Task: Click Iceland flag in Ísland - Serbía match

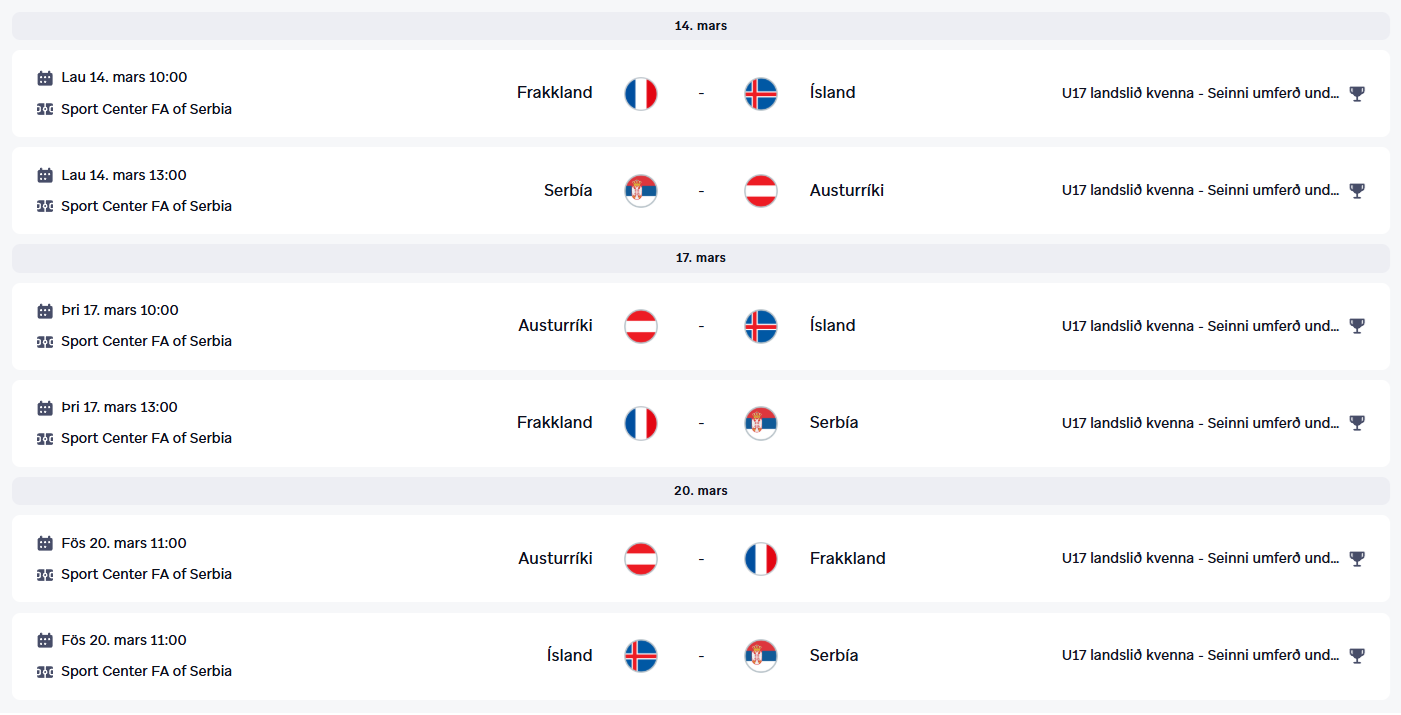Action: coord(641,656)
